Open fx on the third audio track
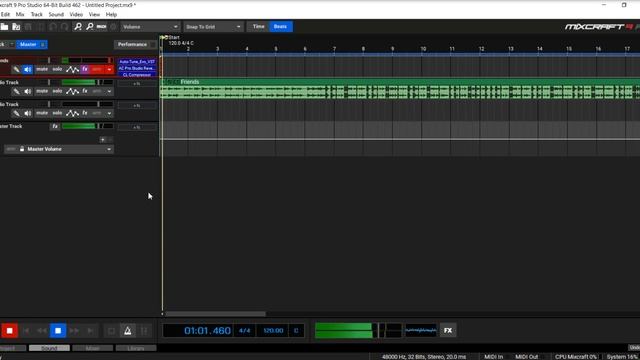 tap(85, 113)
